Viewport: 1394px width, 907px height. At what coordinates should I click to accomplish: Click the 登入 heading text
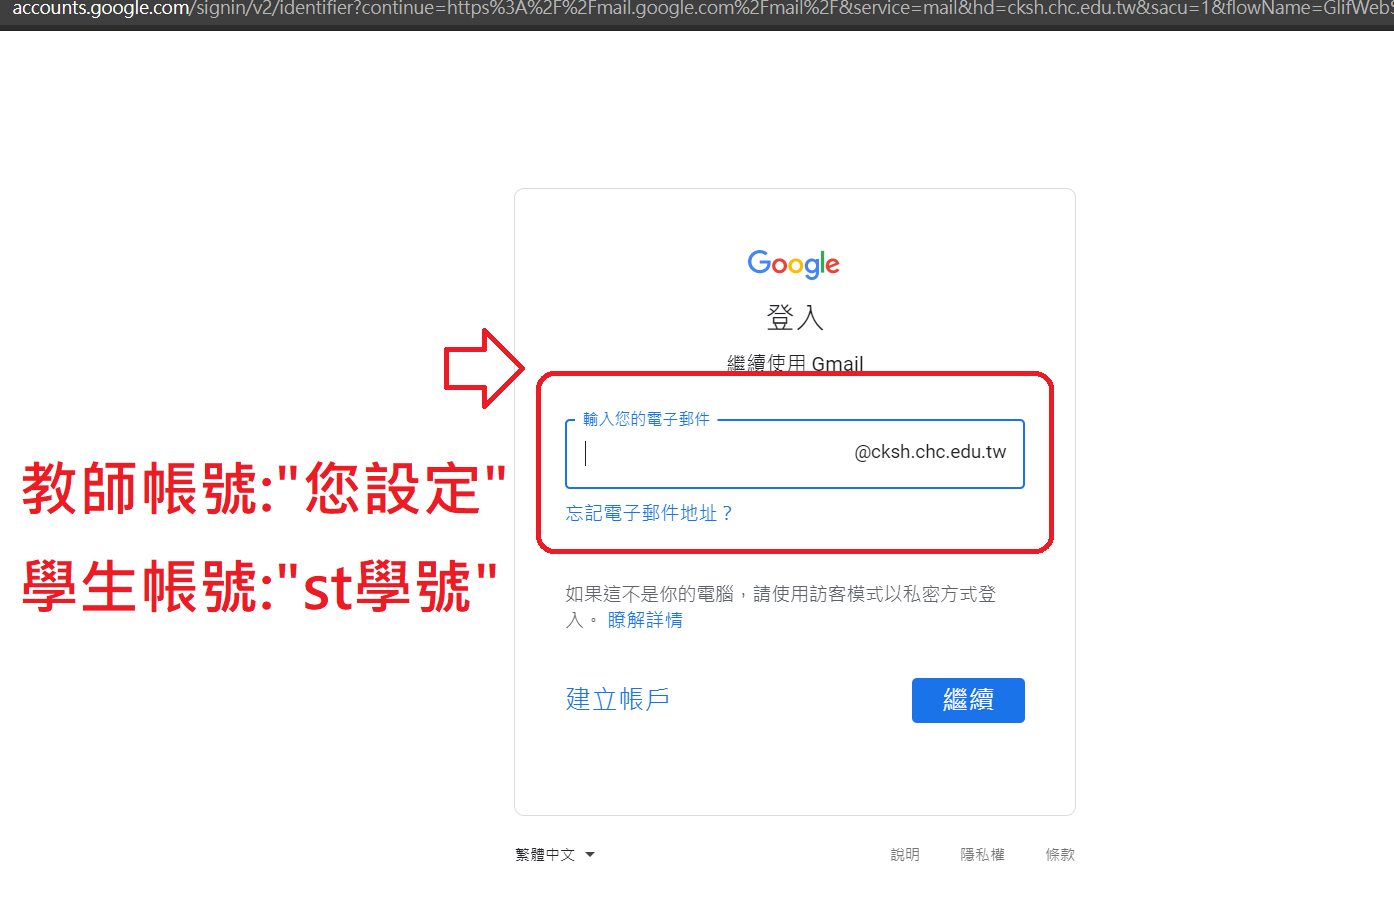(x=795, y=318)
